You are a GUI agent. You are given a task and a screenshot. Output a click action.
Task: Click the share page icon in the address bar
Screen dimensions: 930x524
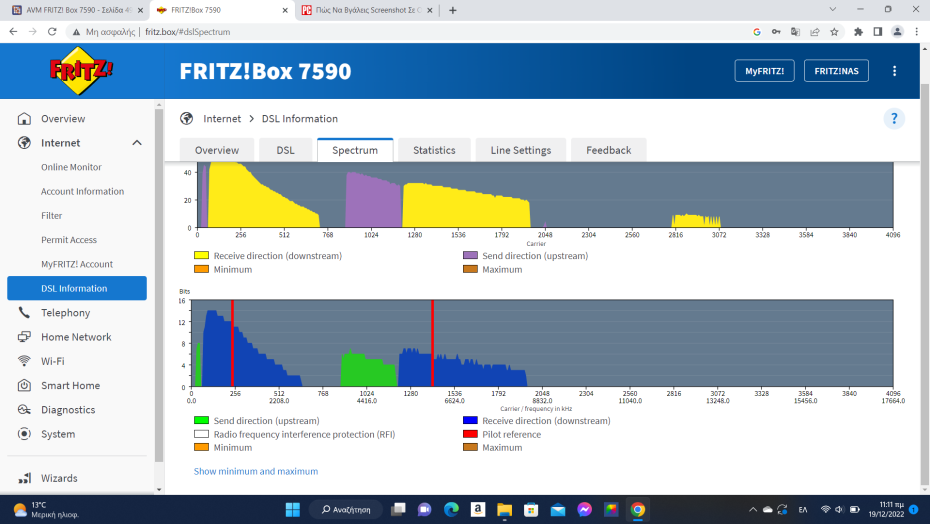[x=815, y=32]
